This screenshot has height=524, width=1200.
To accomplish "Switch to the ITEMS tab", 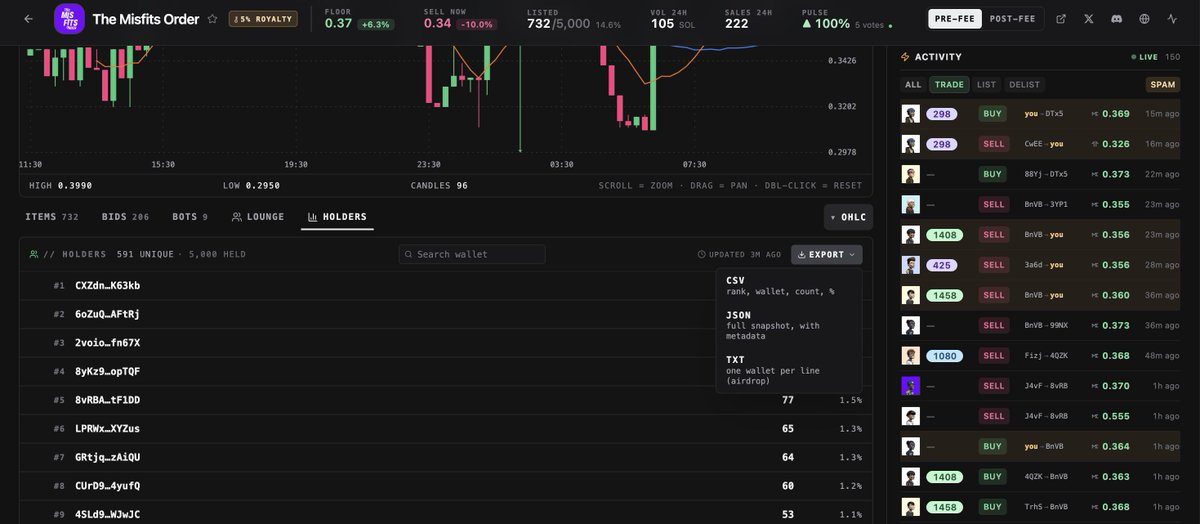I will pos(52,217).
